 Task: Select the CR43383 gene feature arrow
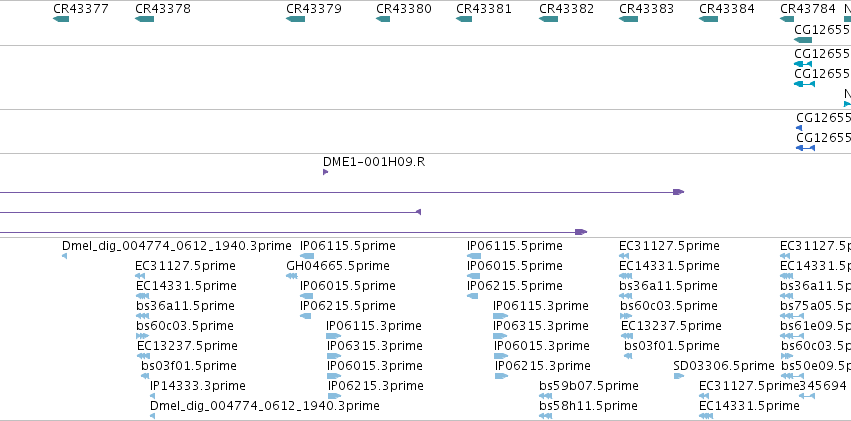(x=628, y=19)
